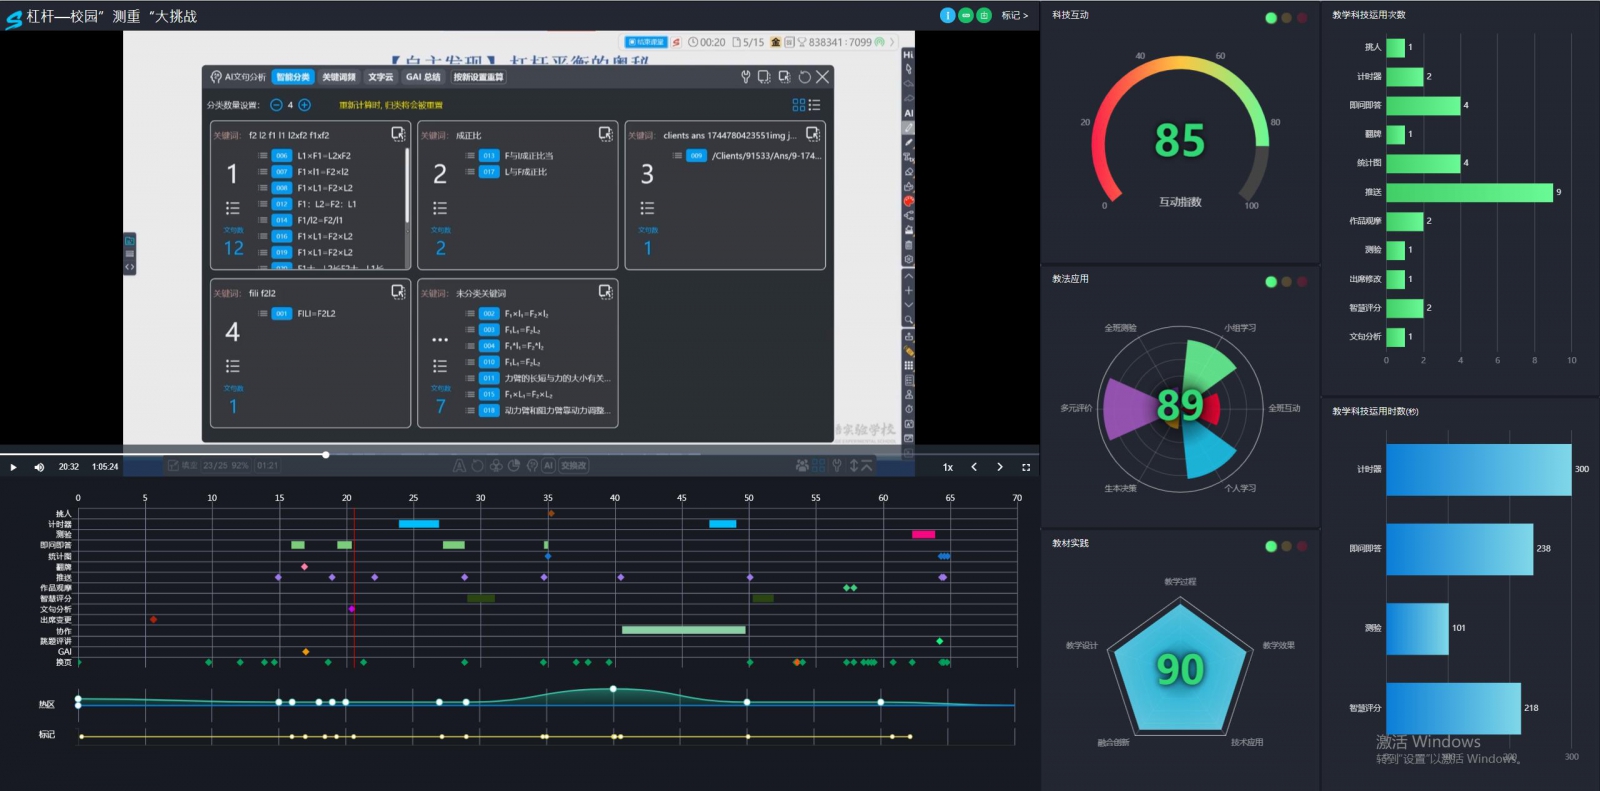Click the 推送 bar in usage count chart

[x=1468, y=192]
